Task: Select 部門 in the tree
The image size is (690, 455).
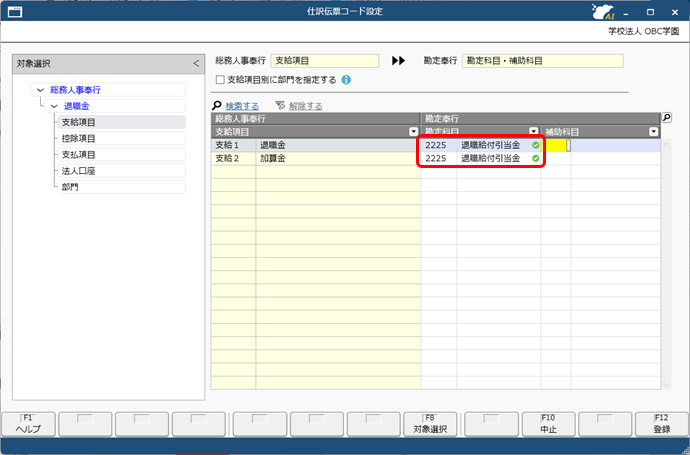Action: [x=121, y=187]
